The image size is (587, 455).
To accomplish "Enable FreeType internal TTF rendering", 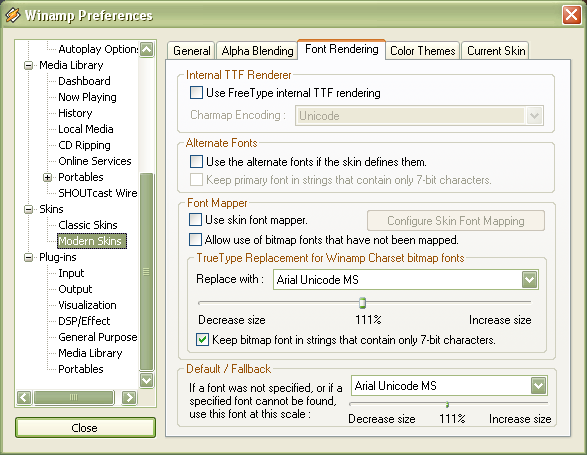I will 196,92.
